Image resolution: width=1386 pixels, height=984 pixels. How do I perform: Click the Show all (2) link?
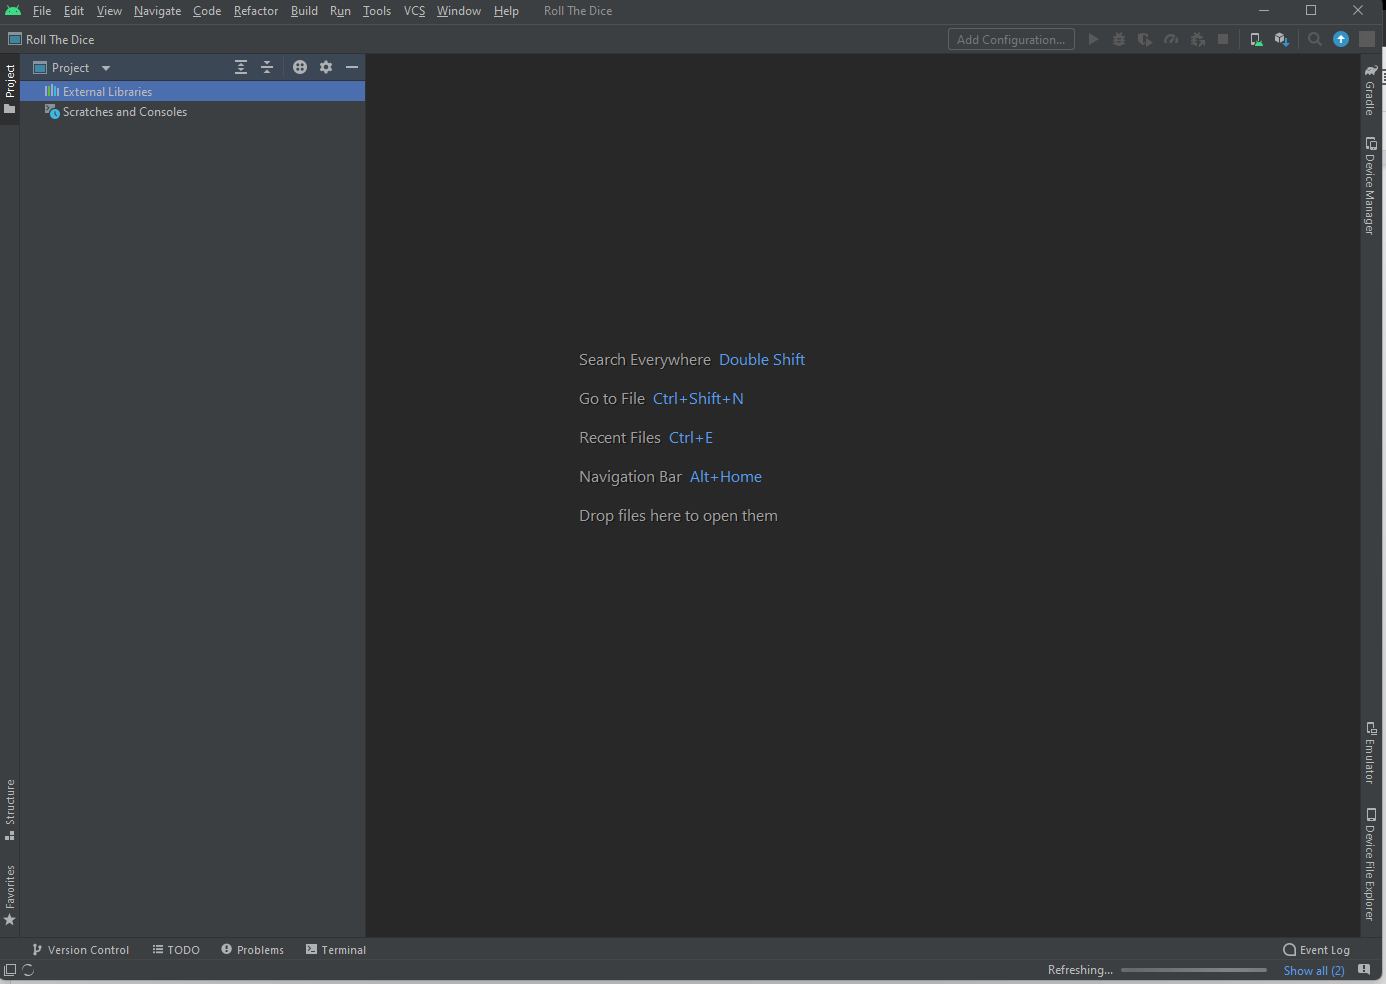(x=1313, y=970)
